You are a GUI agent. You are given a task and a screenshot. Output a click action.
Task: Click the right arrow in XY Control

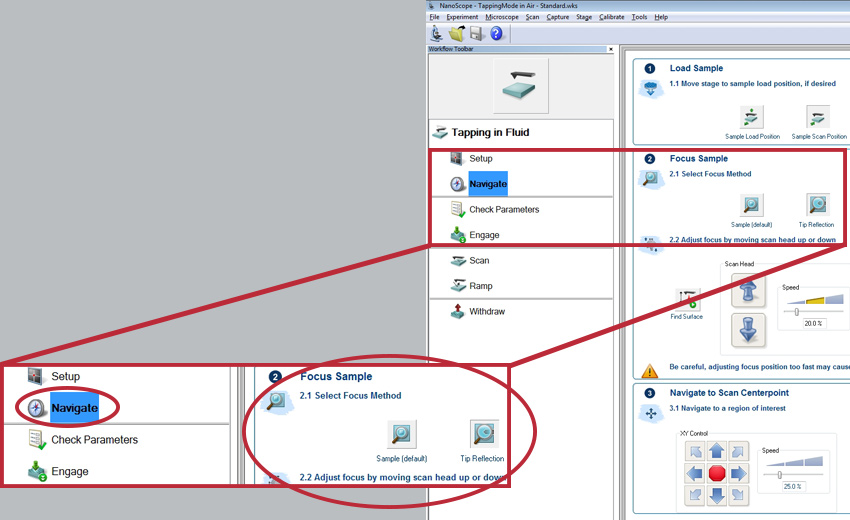(x=738, y=473)
